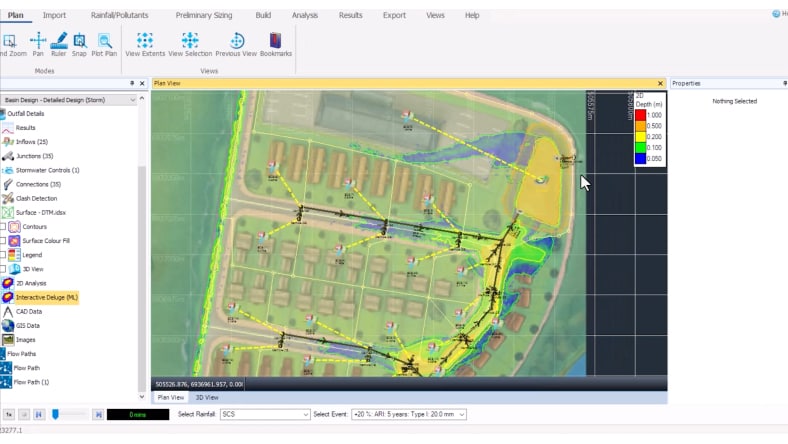
Task: Open Bookmarks in the Views group
Action: tap(275, 44)
